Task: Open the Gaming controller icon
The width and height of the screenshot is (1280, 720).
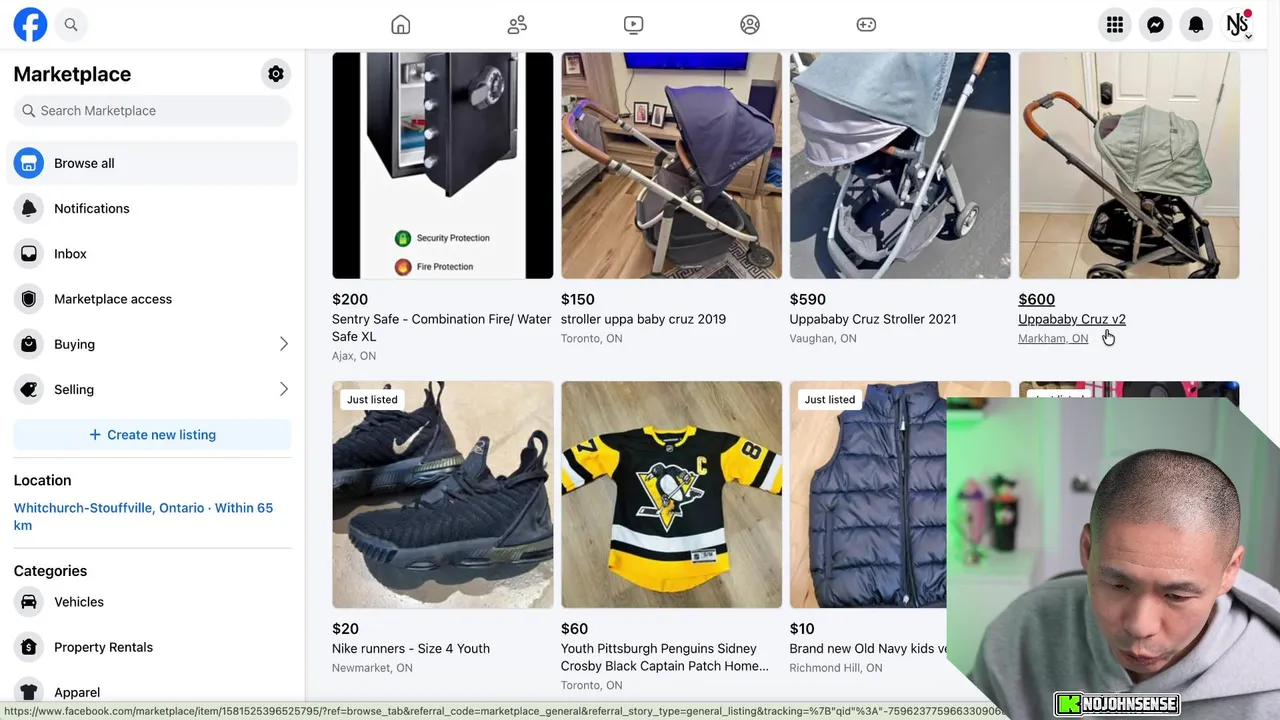Action: [x=866, y=25]
